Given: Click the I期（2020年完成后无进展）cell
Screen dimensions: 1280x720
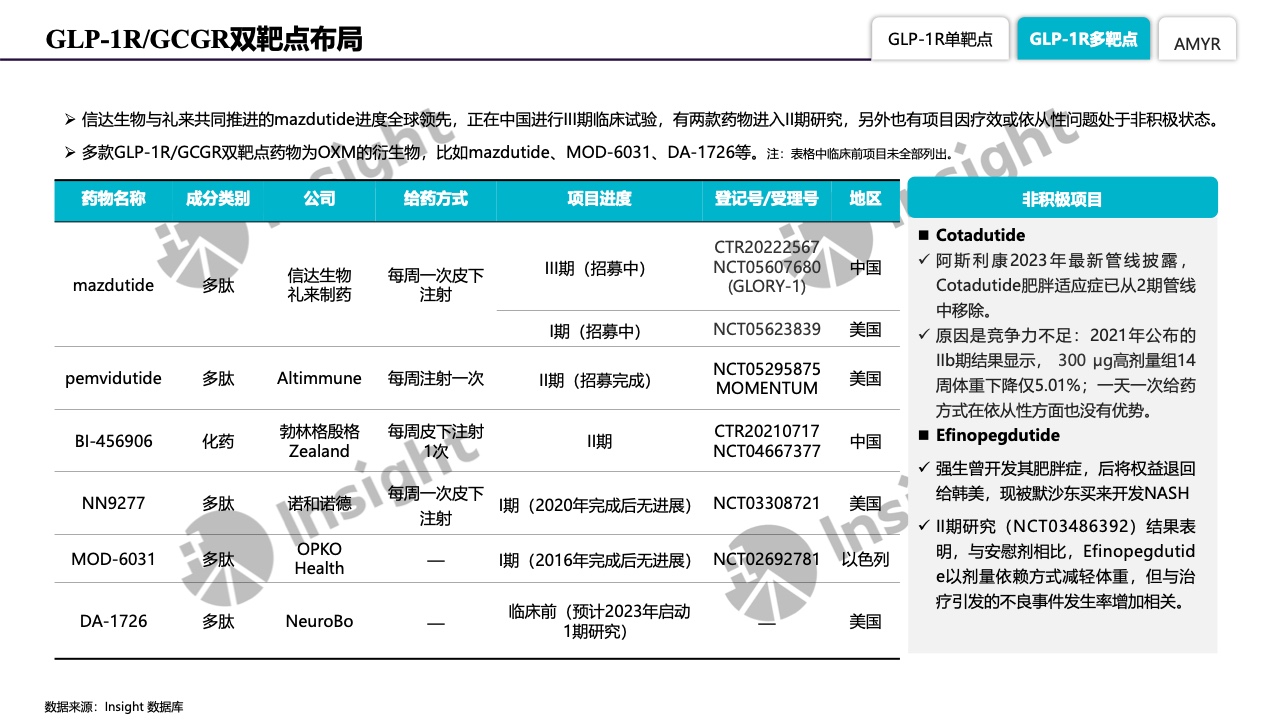Looking at the screenshot, I should (599, 505).
